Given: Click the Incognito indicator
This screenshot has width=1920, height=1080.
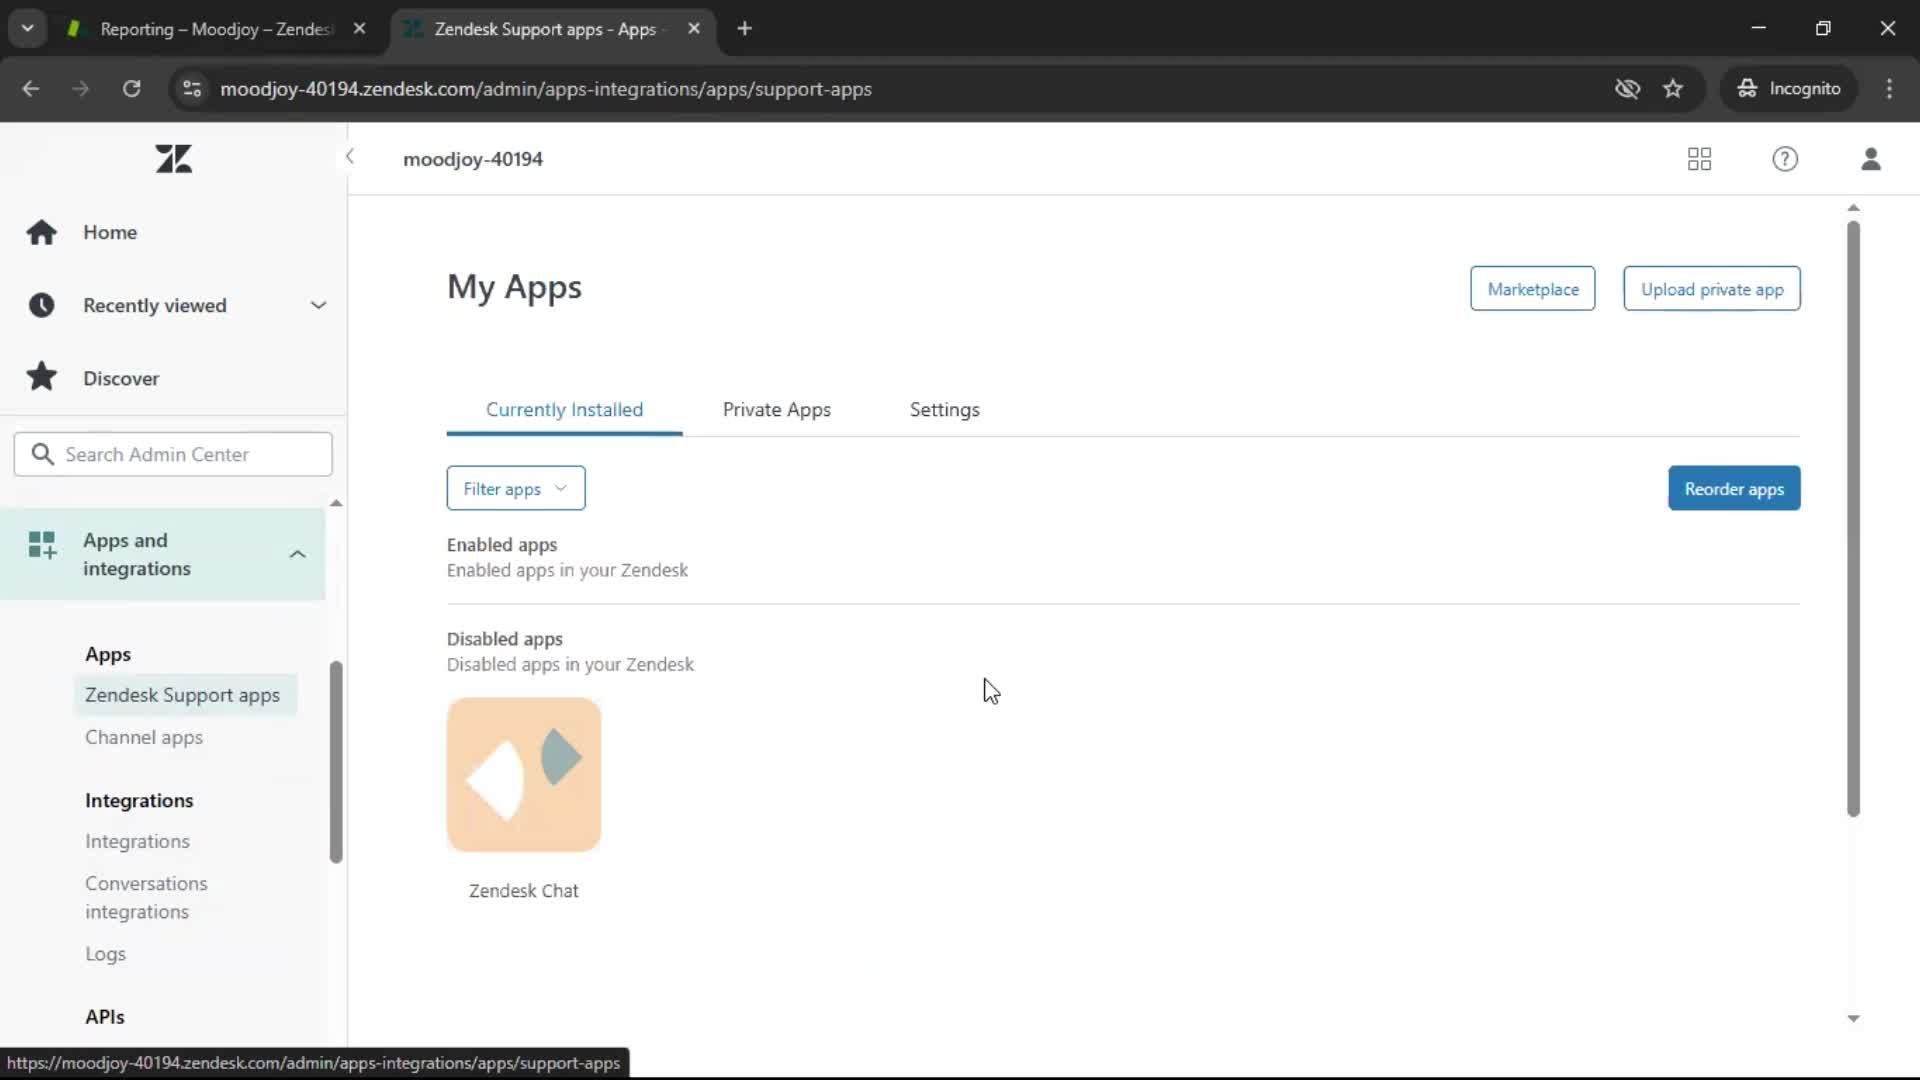Looking at the screenshot, I should 1789,89.
